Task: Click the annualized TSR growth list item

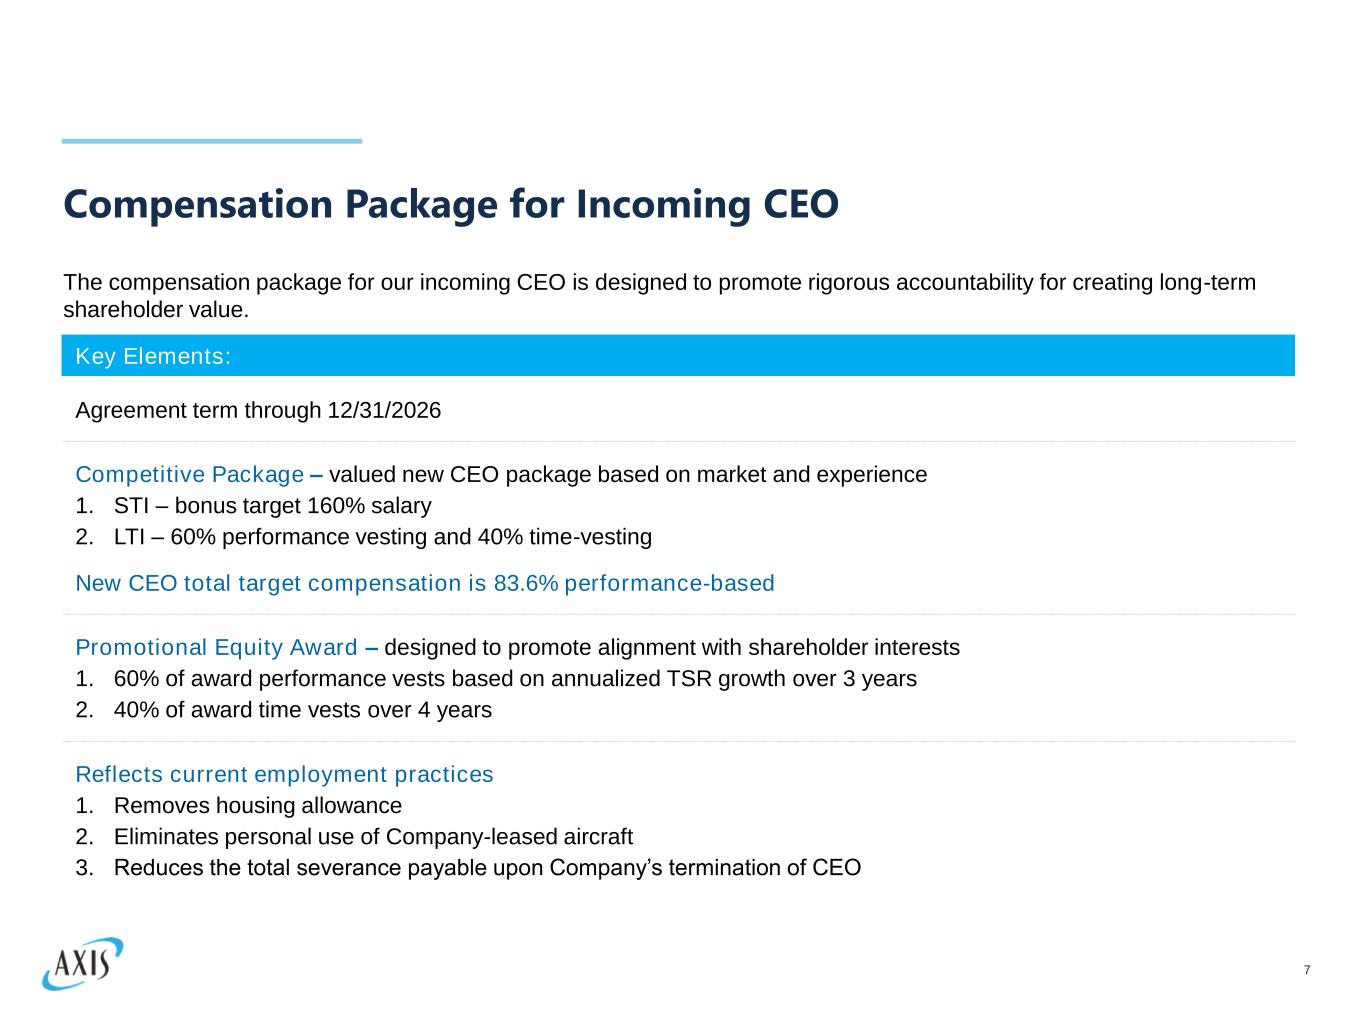Action: click(514, 679)
